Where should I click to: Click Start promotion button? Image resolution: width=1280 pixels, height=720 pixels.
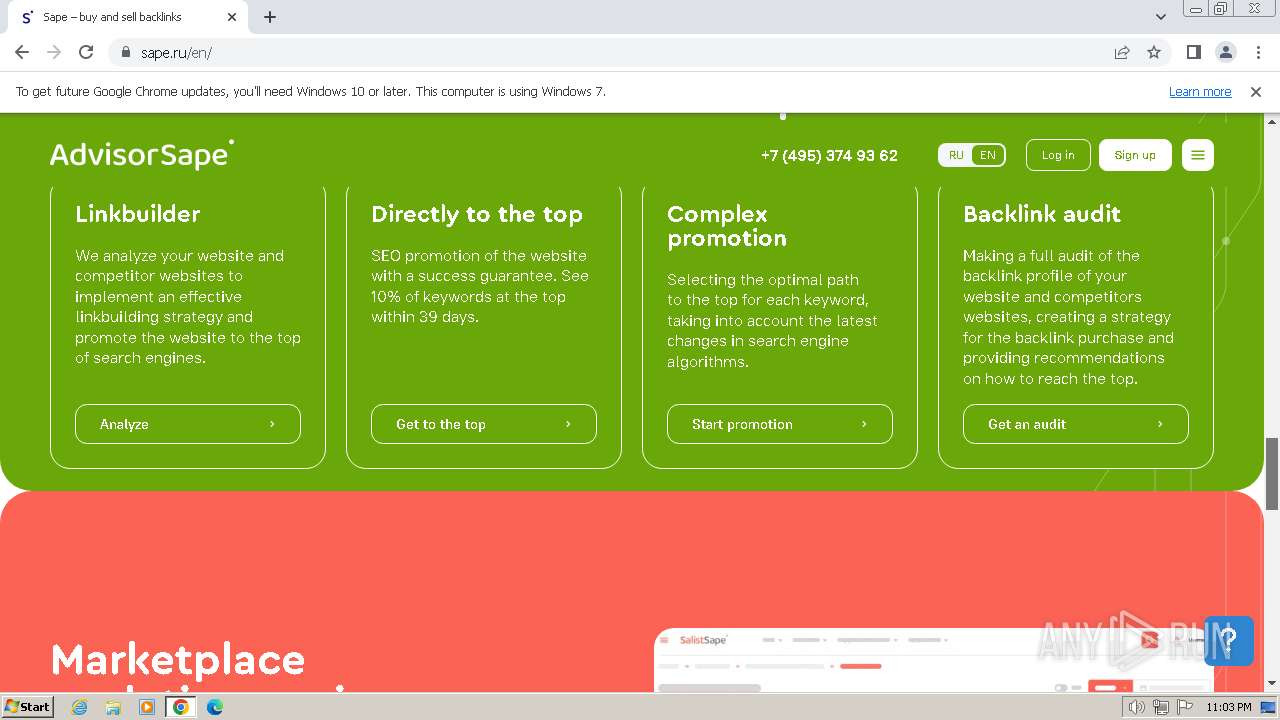(x=780, y=424)
